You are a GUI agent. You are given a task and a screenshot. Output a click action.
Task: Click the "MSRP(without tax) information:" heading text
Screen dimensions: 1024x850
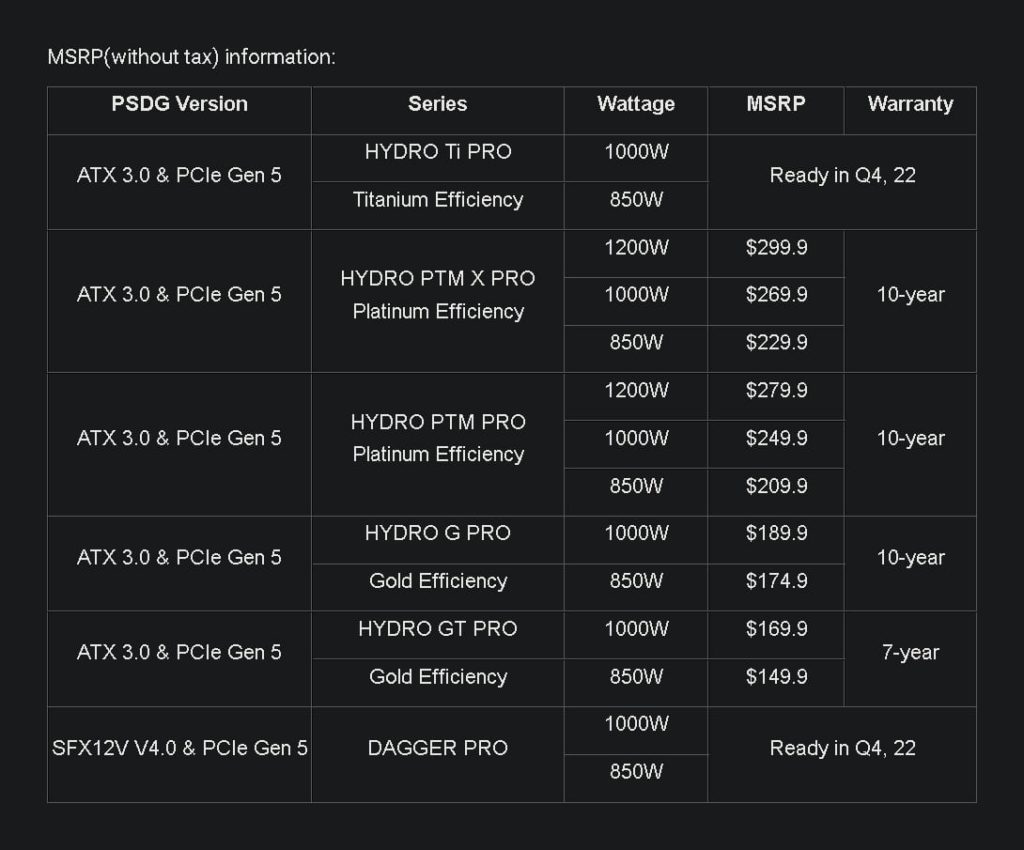192,57
